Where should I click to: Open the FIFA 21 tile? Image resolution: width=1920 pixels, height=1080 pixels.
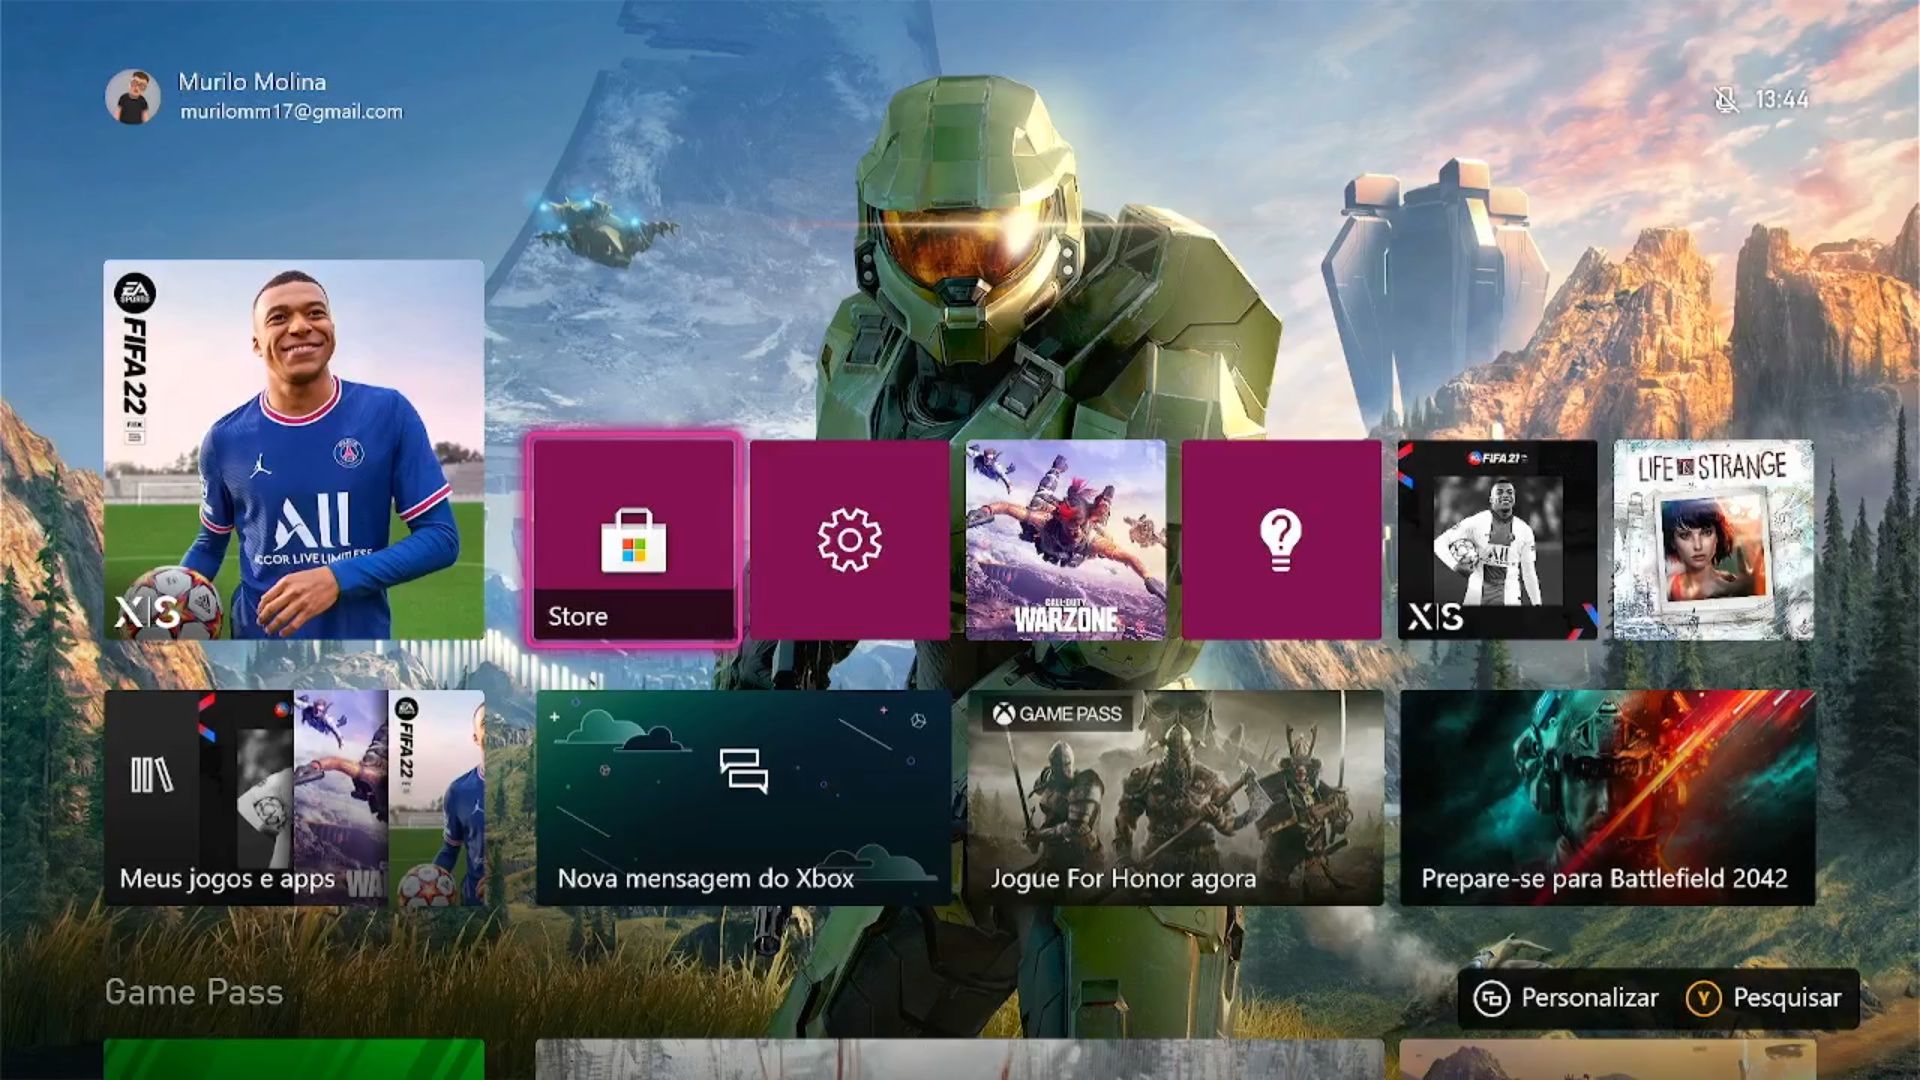1498,538
